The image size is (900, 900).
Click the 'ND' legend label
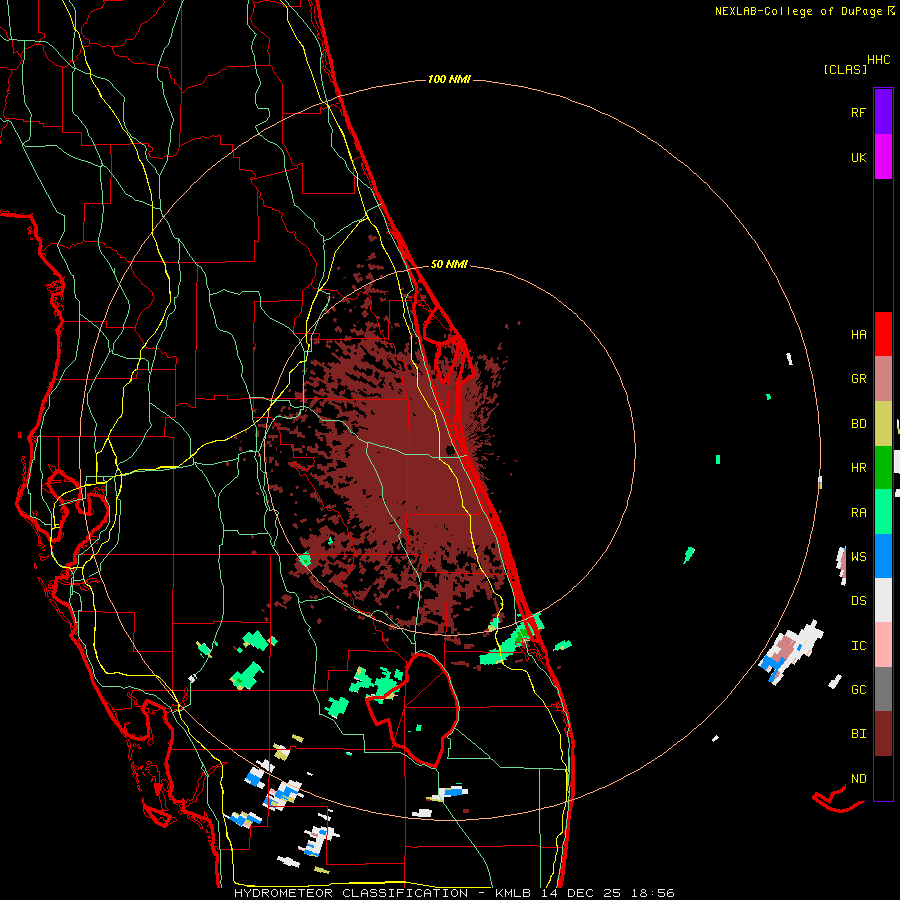click(x=859, y=779)
